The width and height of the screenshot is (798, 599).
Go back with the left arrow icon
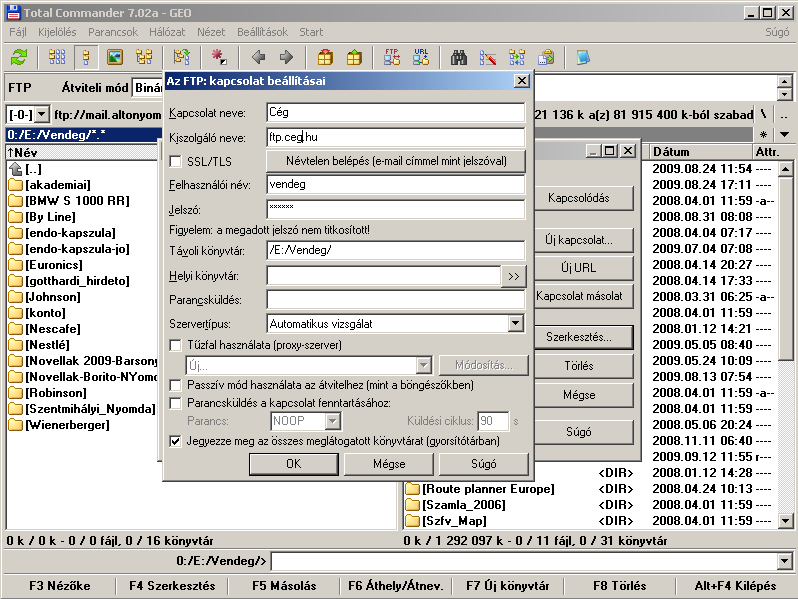pyautogui.click(x=259, y=57)
